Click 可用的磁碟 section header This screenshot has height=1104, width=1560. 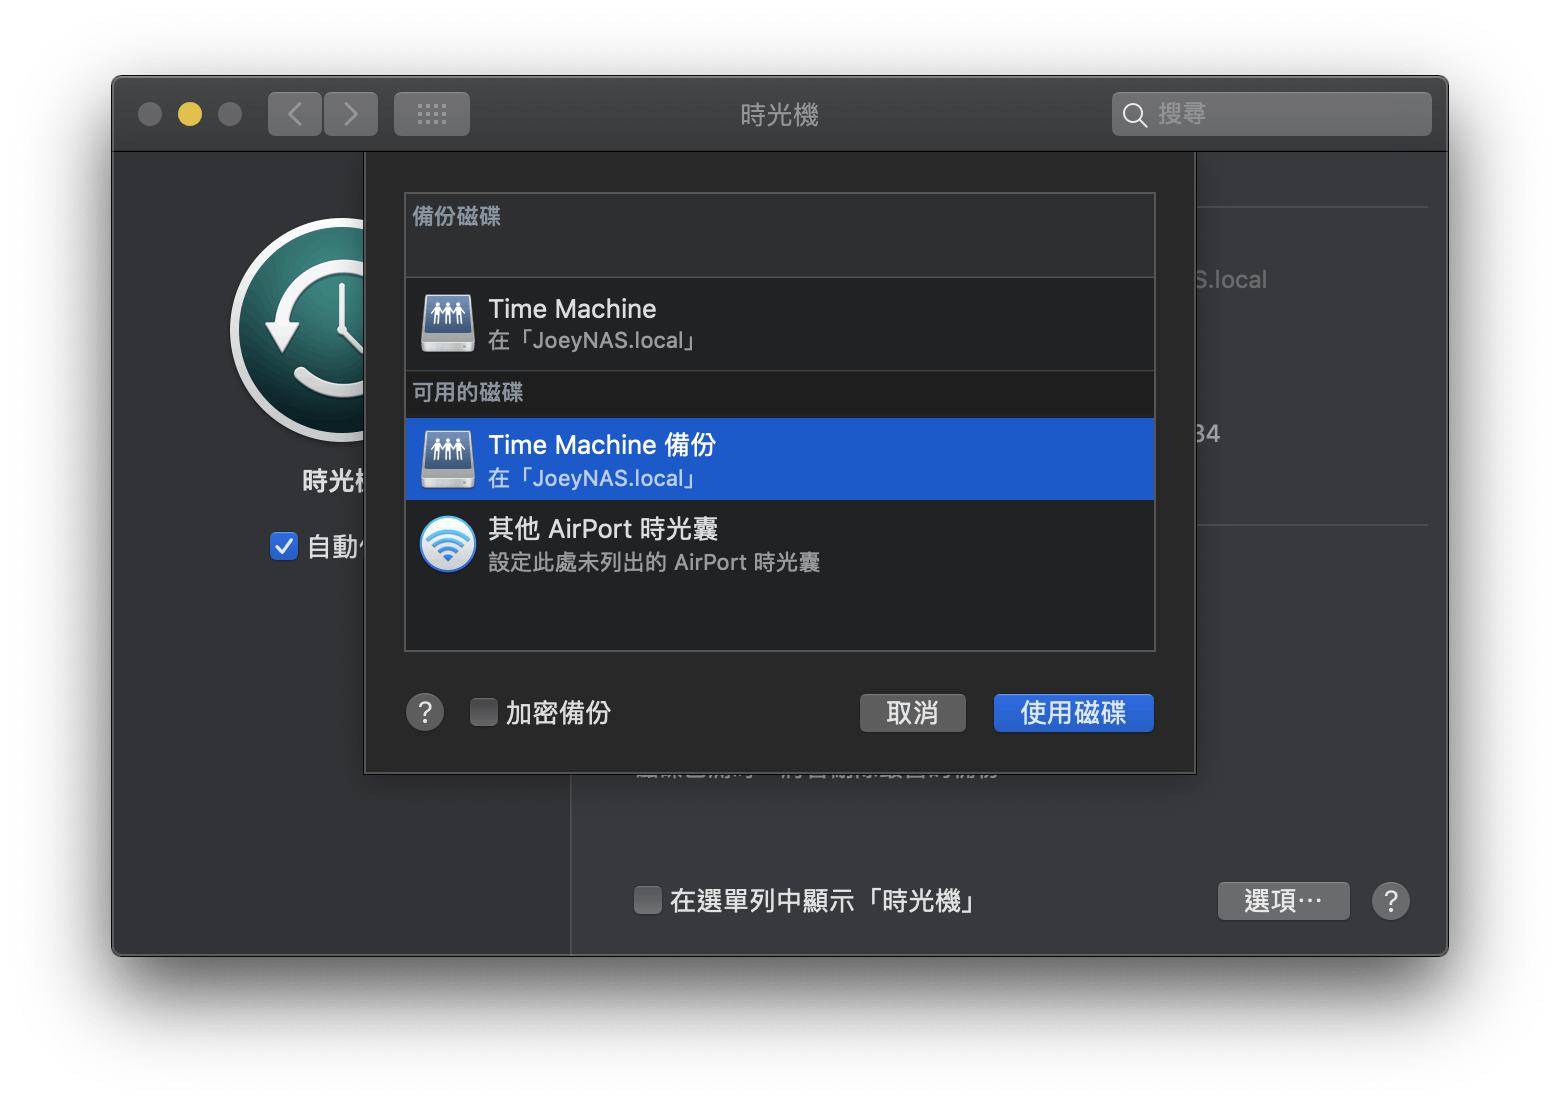click(x=468, y=392)
